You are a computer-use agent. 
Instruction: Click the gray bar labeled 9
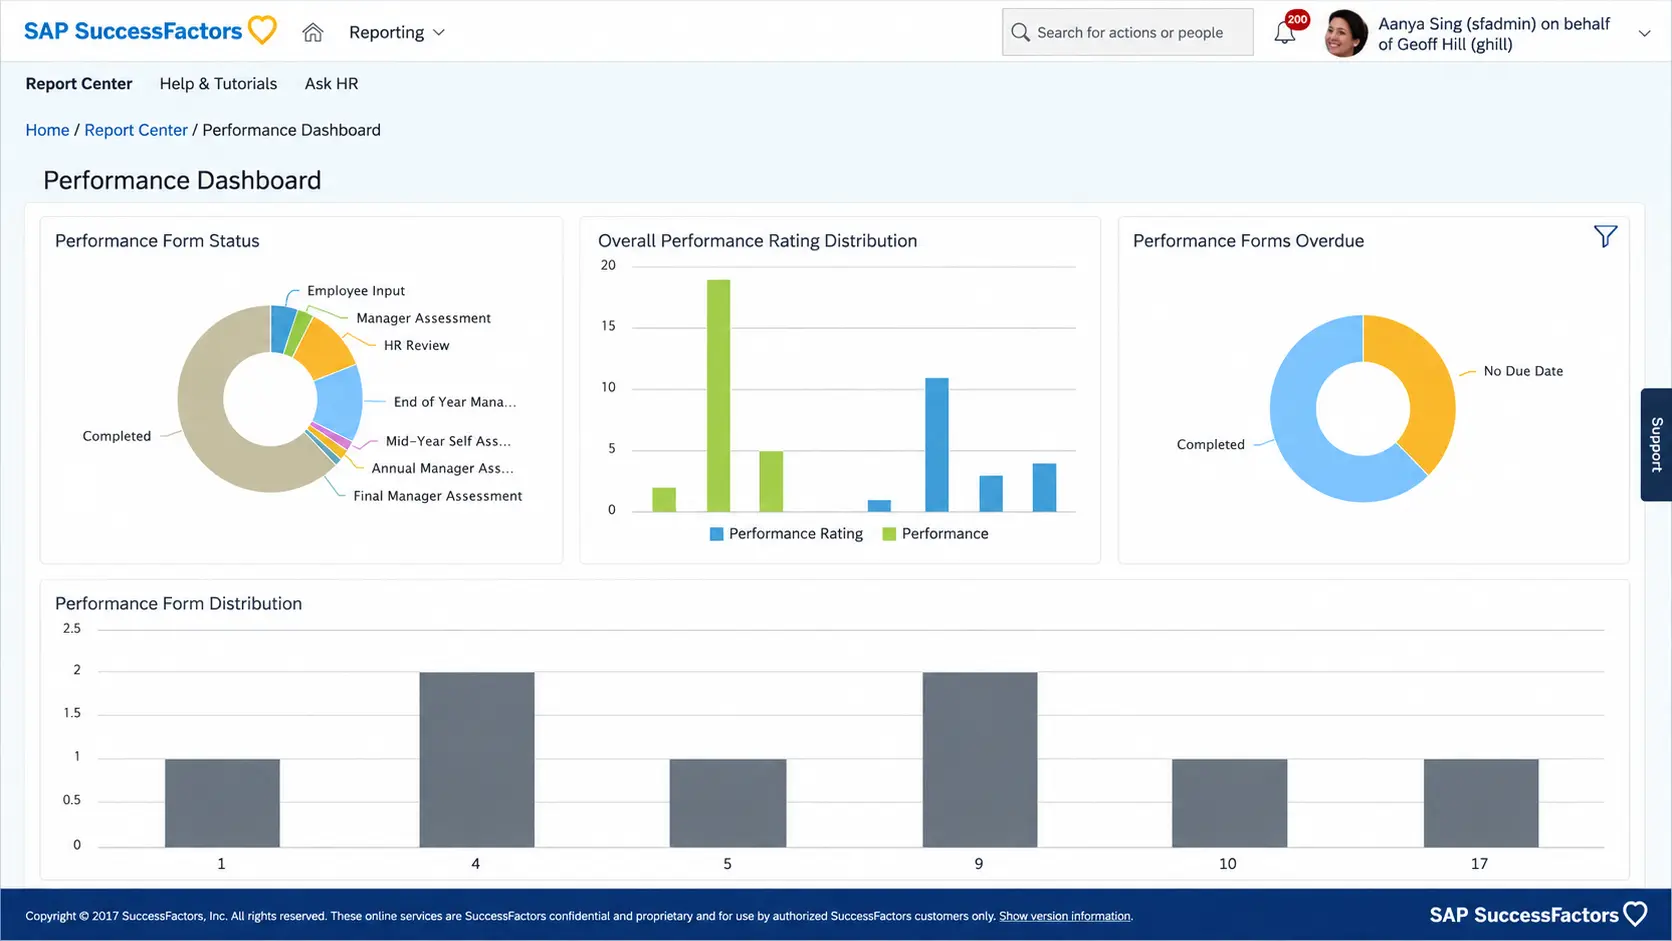(980, 760)
